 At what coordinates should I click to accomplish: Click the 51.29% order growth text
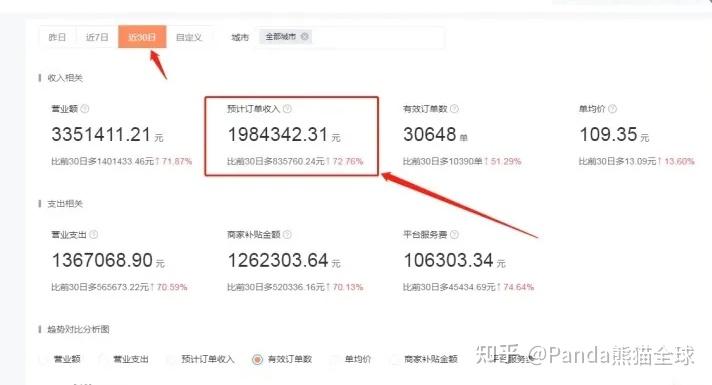click(506, 161)
